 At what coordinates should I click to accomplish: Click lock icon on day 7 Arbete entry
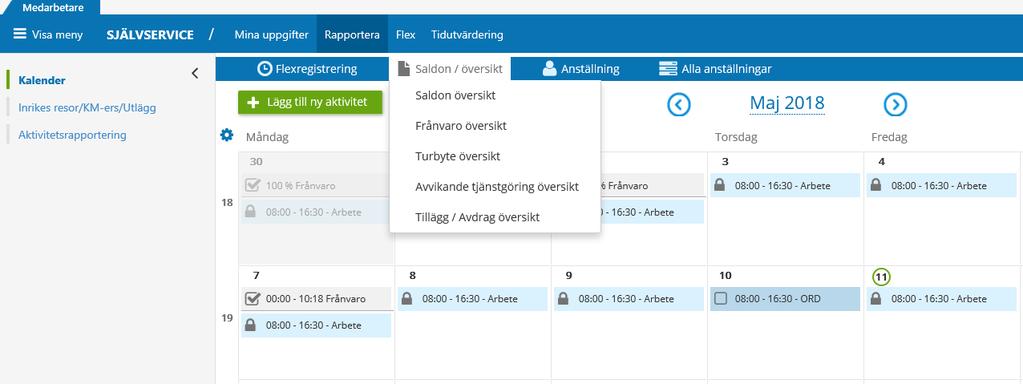pyautogui.click(x=250, y=325)
